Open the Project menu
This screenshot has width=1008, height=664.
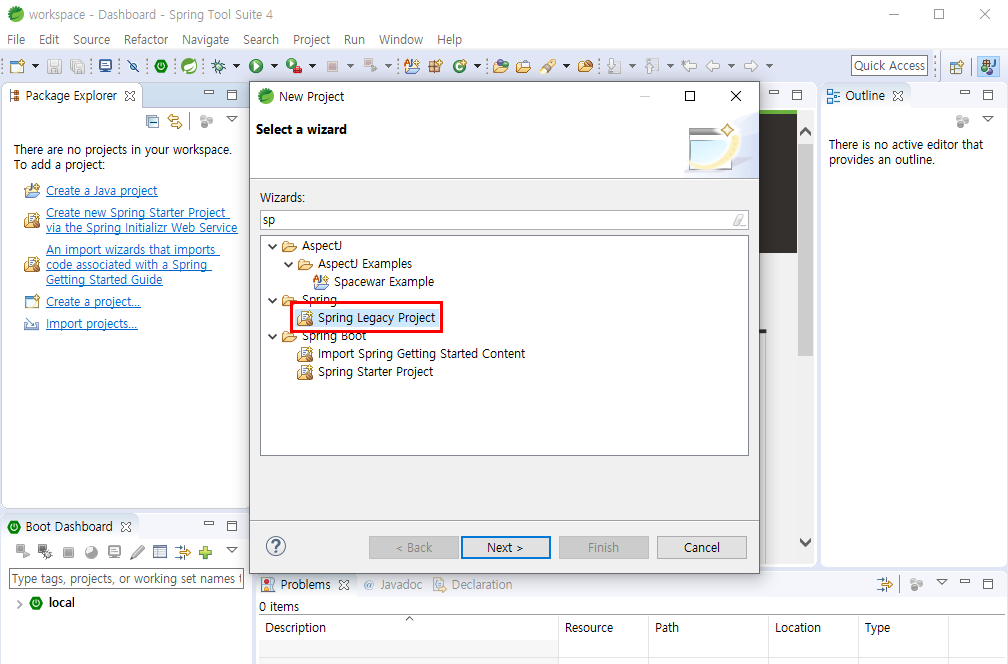click(311, 40)
